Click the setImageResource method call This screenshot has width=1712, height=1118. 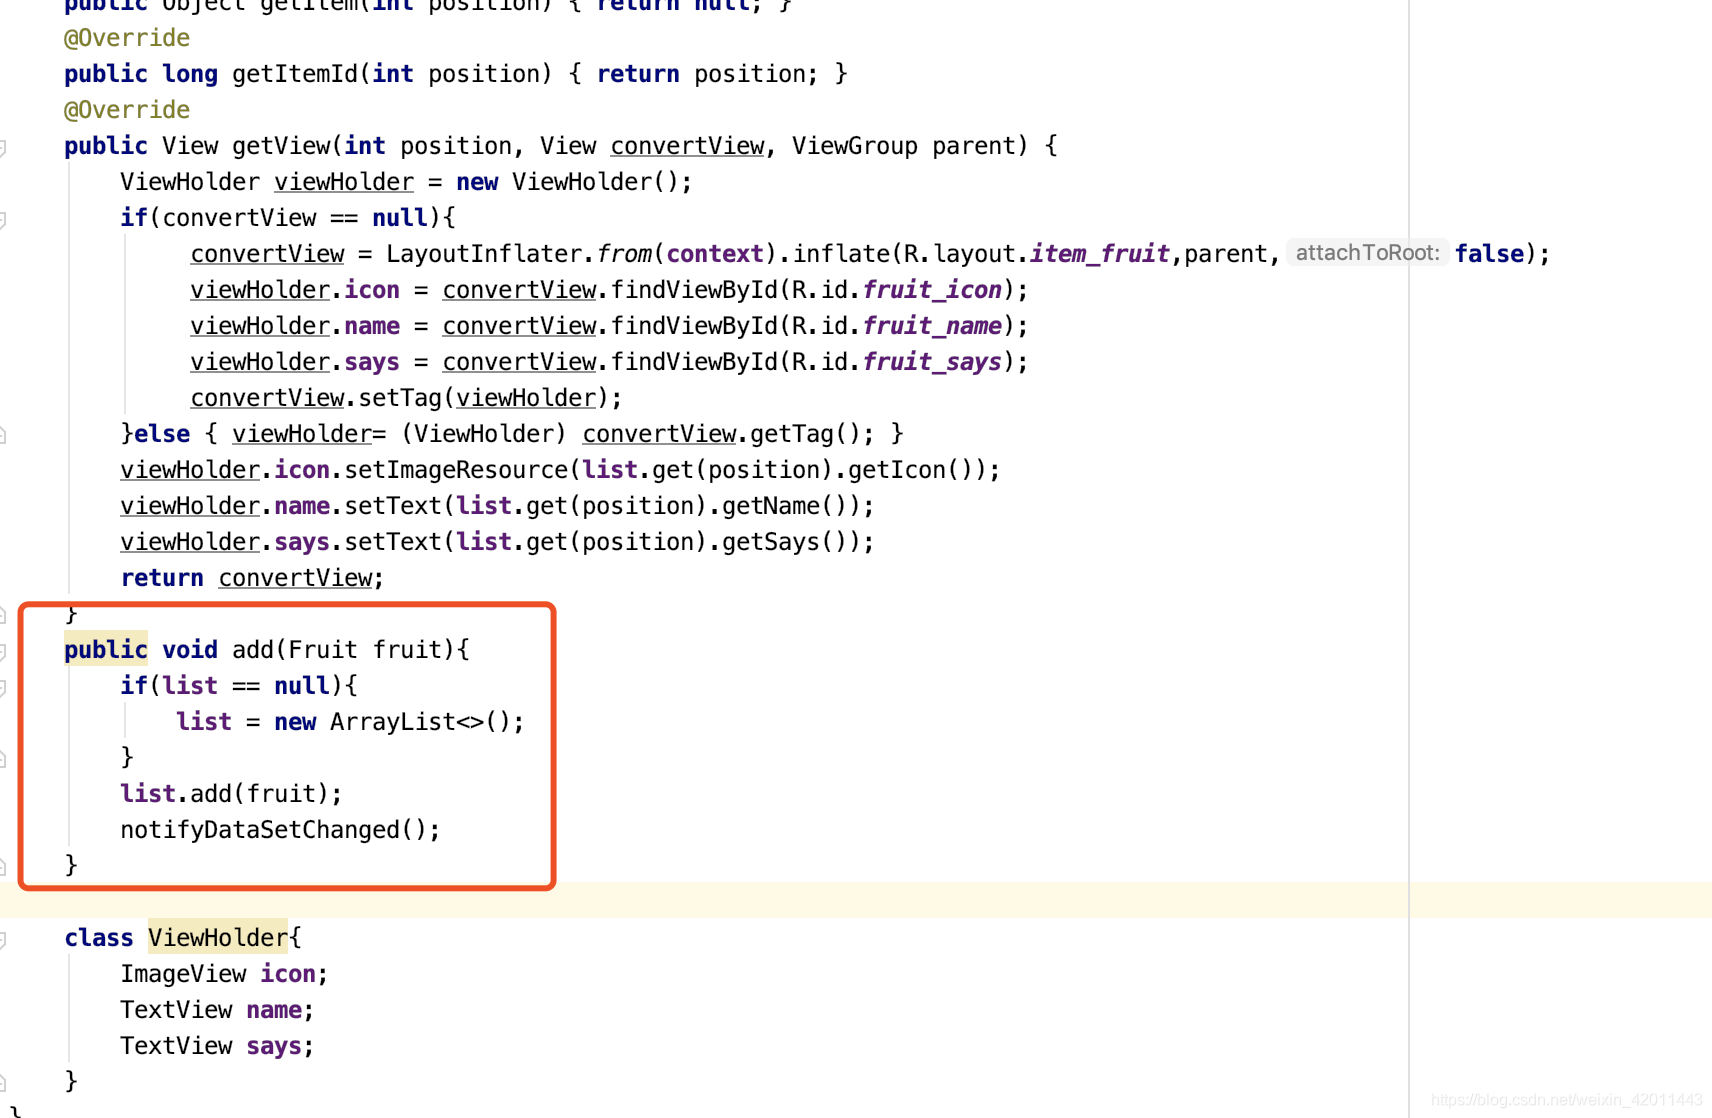457,470
